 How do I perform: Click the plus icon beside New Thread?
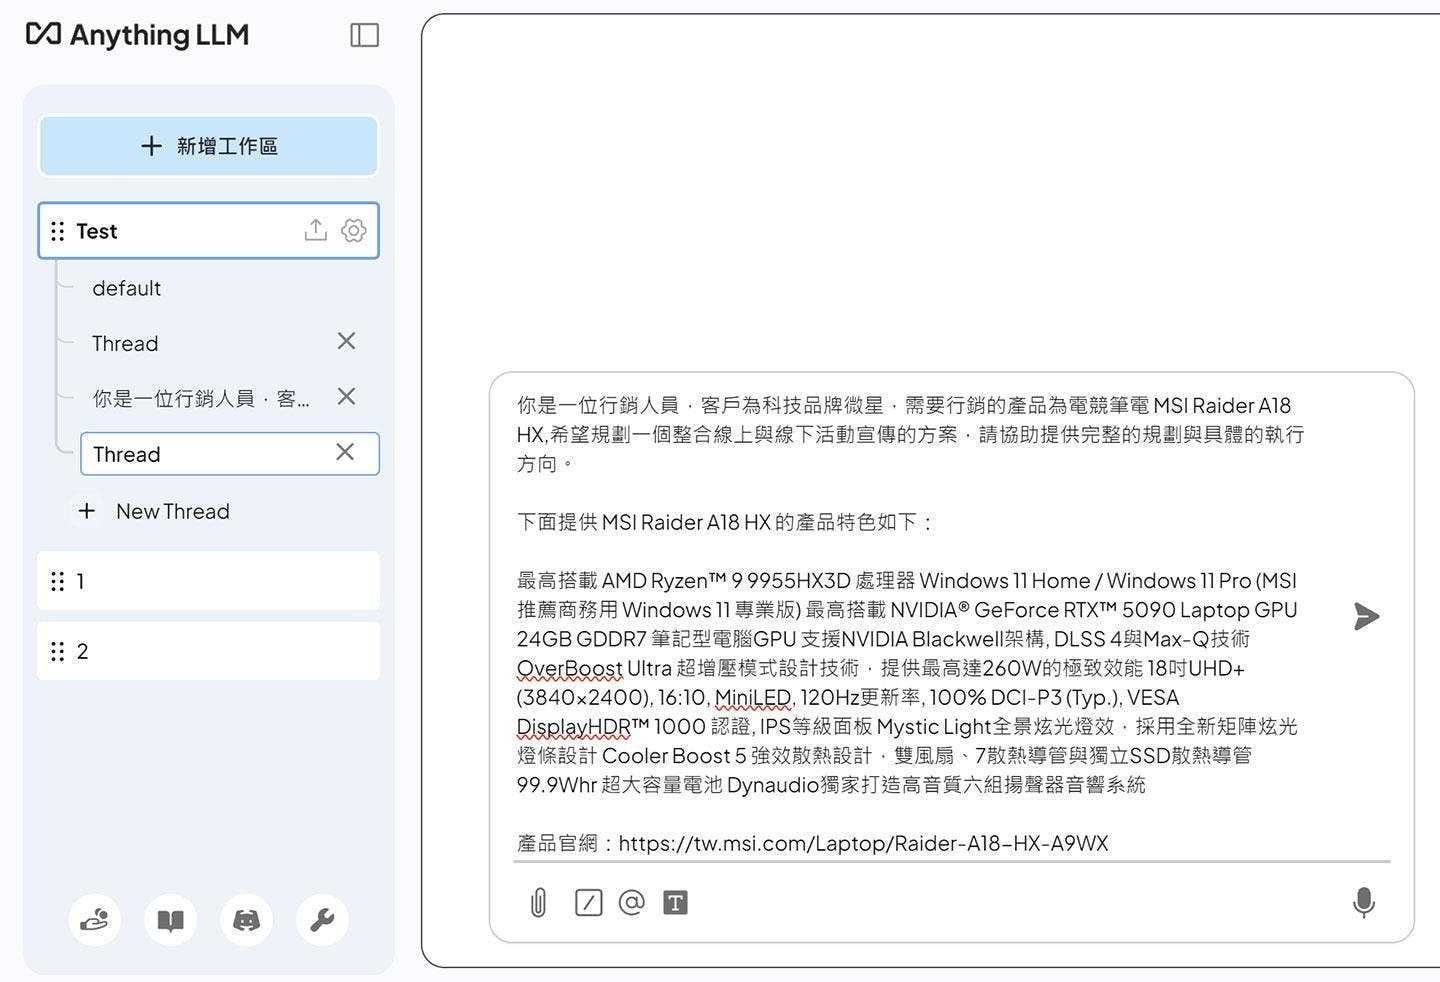point(87,511)
